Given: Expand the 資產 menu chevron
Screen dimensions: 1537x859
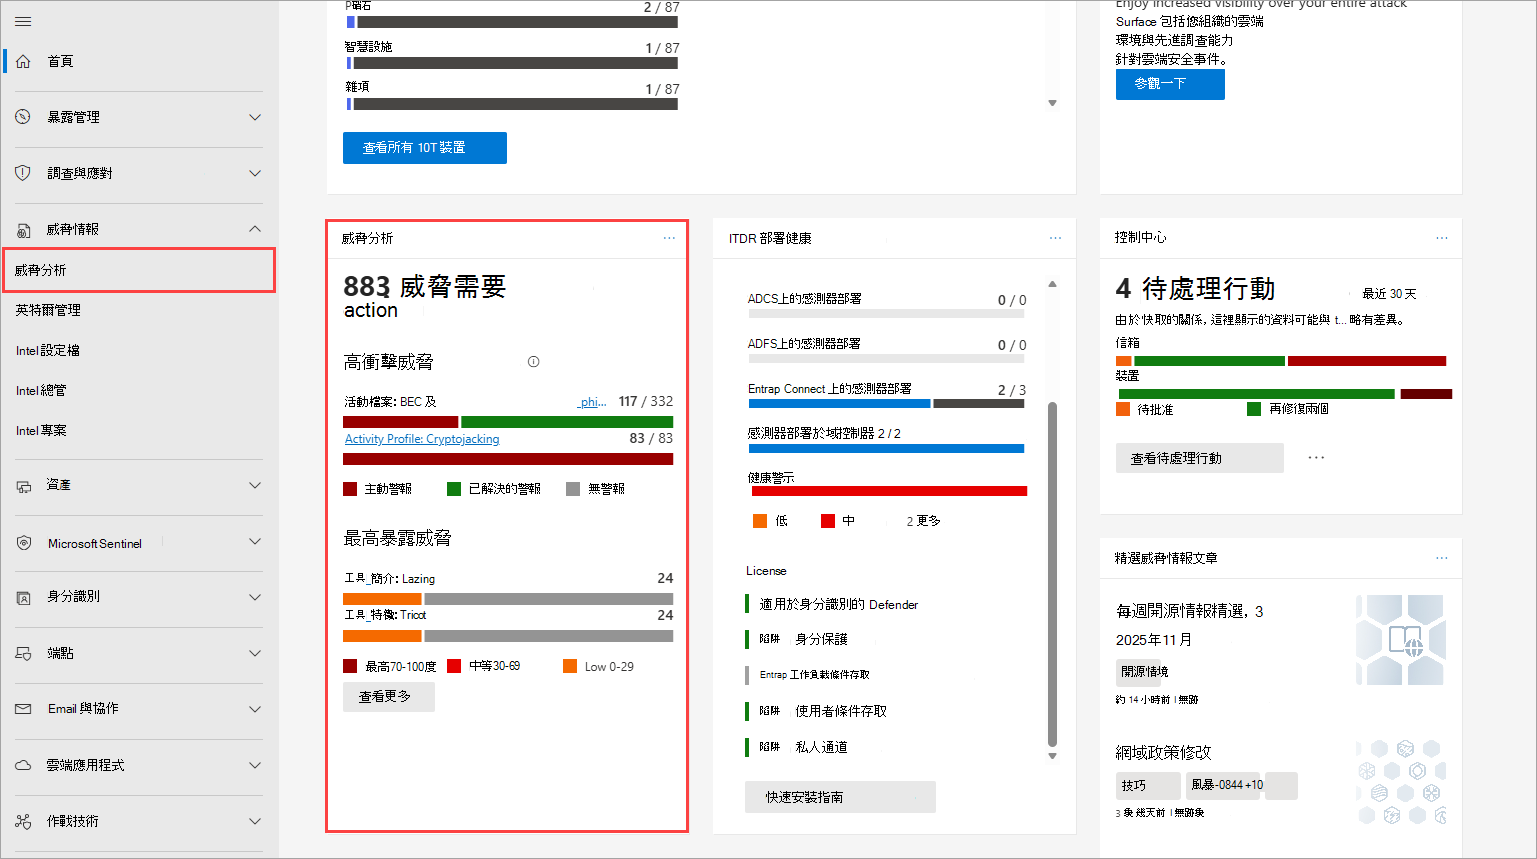Looking at the screenshot, I should point(255,485).
